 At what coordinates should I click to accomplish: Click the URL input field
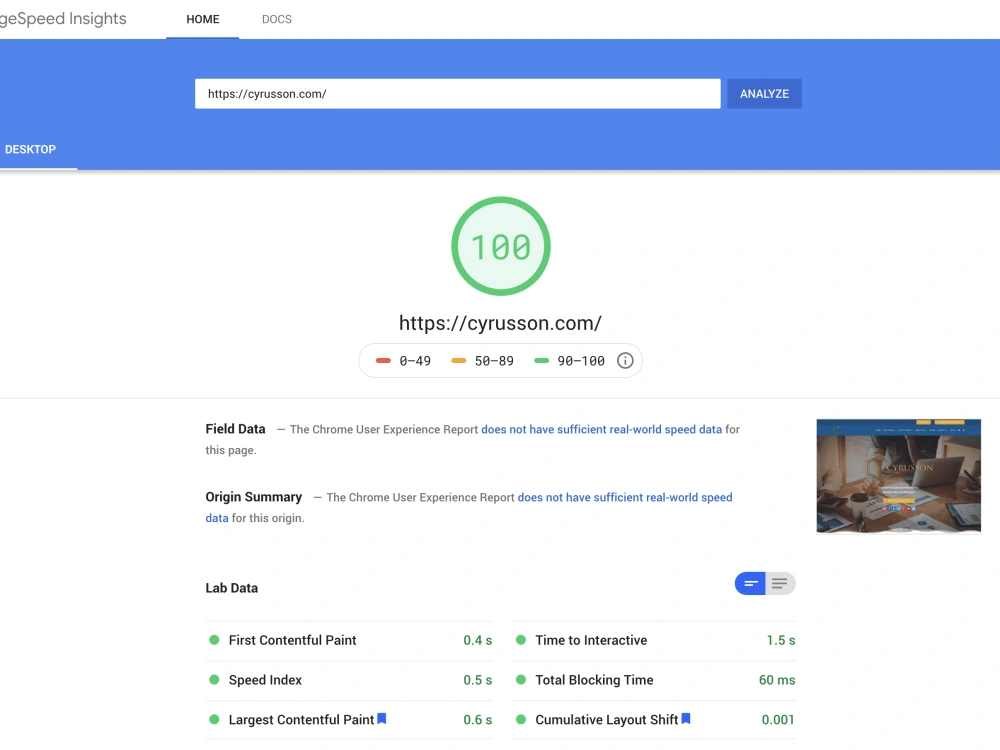(x=457, y=94)
